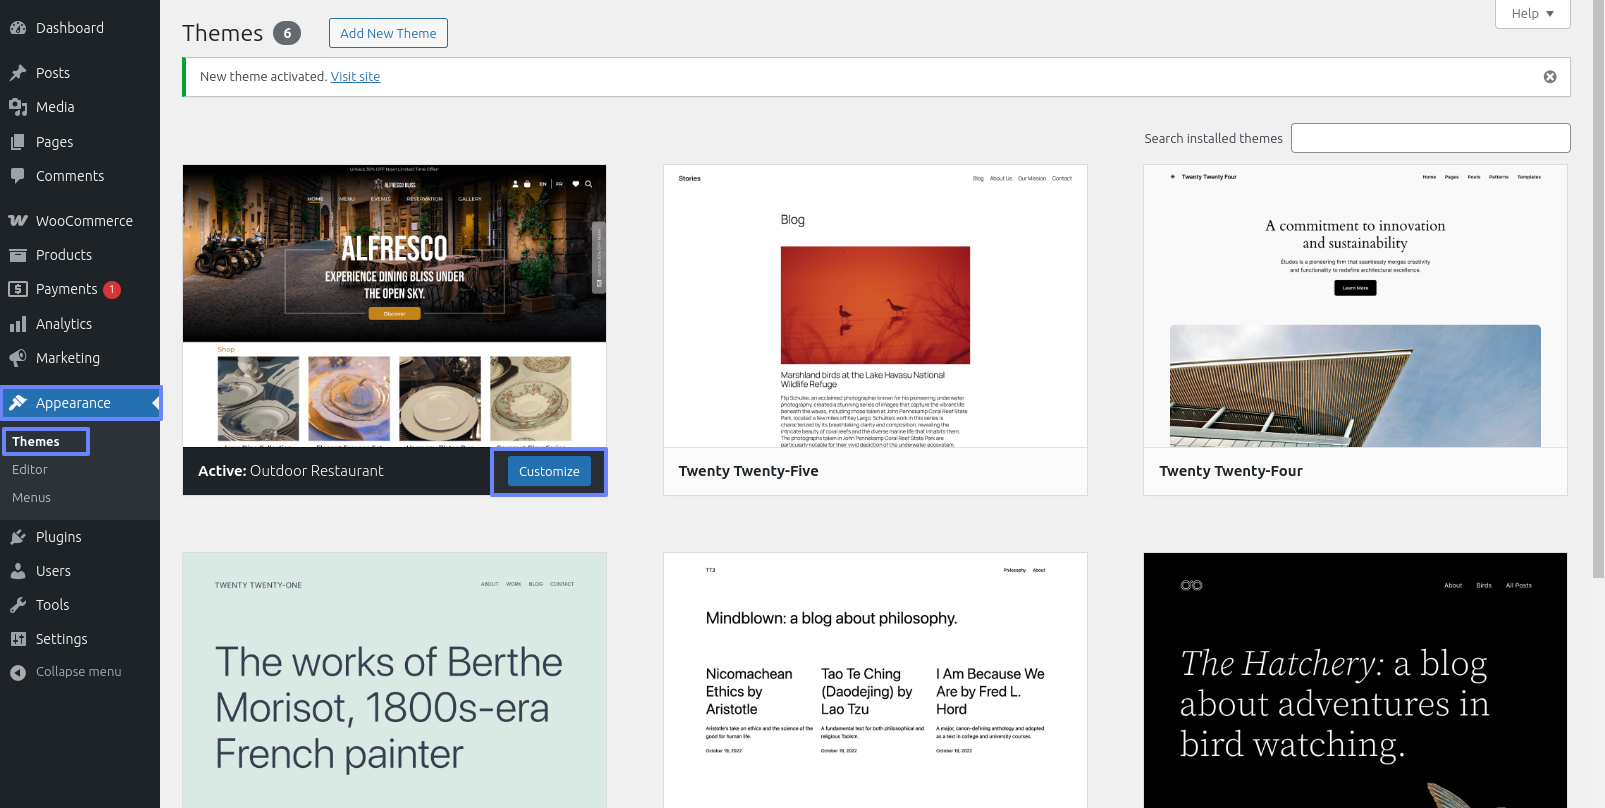Open Payments menu item
Viewport: 1605px width, 808px height.
pos(80,289)
